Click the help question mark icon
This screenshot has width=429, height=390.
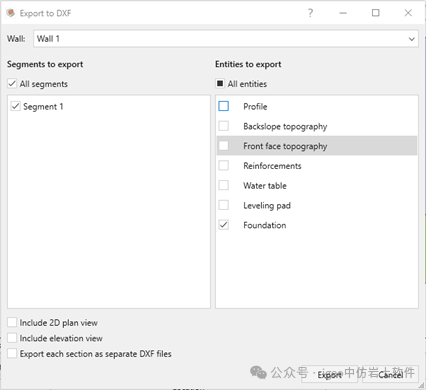pyautogui.click(x=310, y=13)
